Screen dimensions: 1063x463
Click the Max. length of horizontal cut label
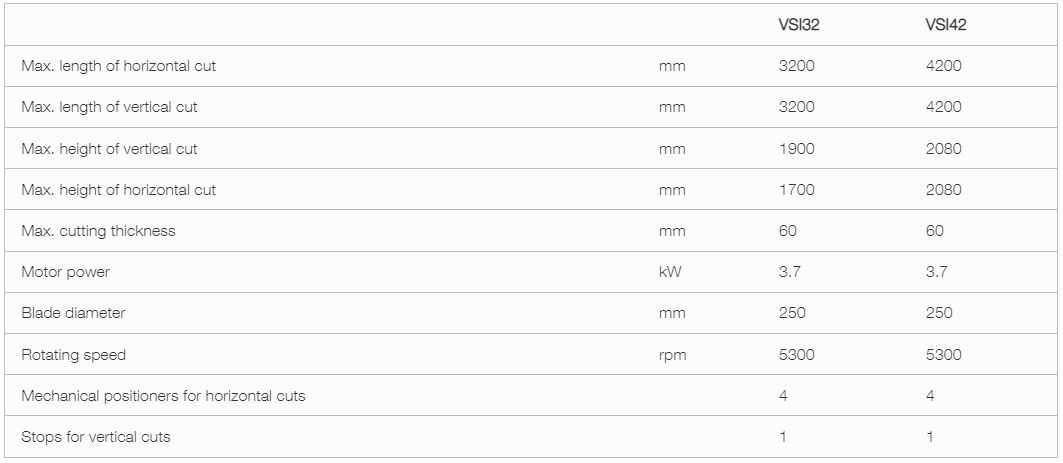pos(119,66)
